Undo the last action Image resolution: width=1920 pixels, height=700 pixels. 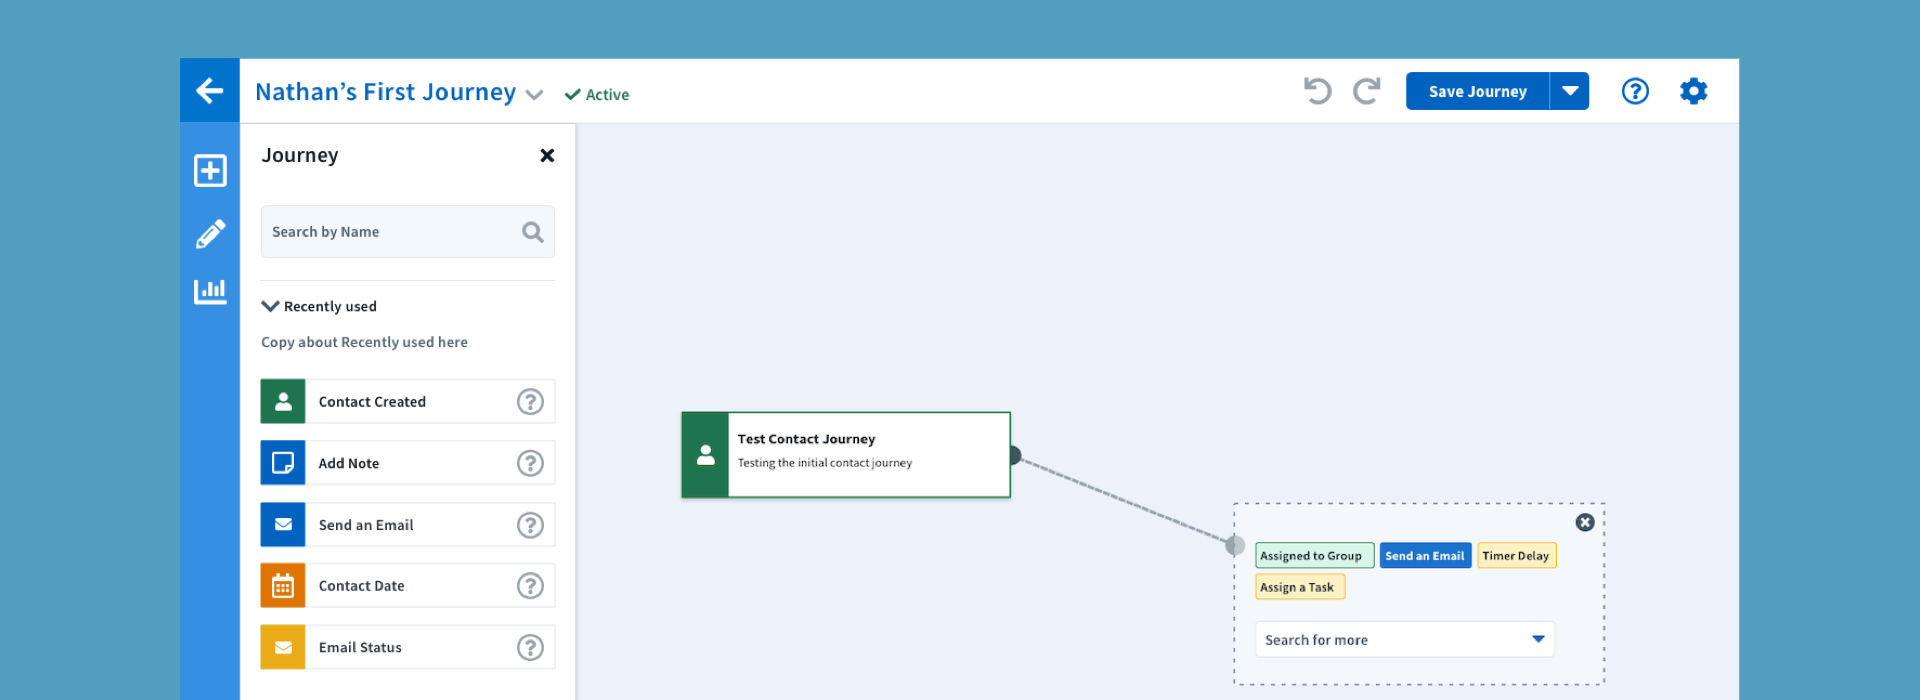[x=1317, y=91]
